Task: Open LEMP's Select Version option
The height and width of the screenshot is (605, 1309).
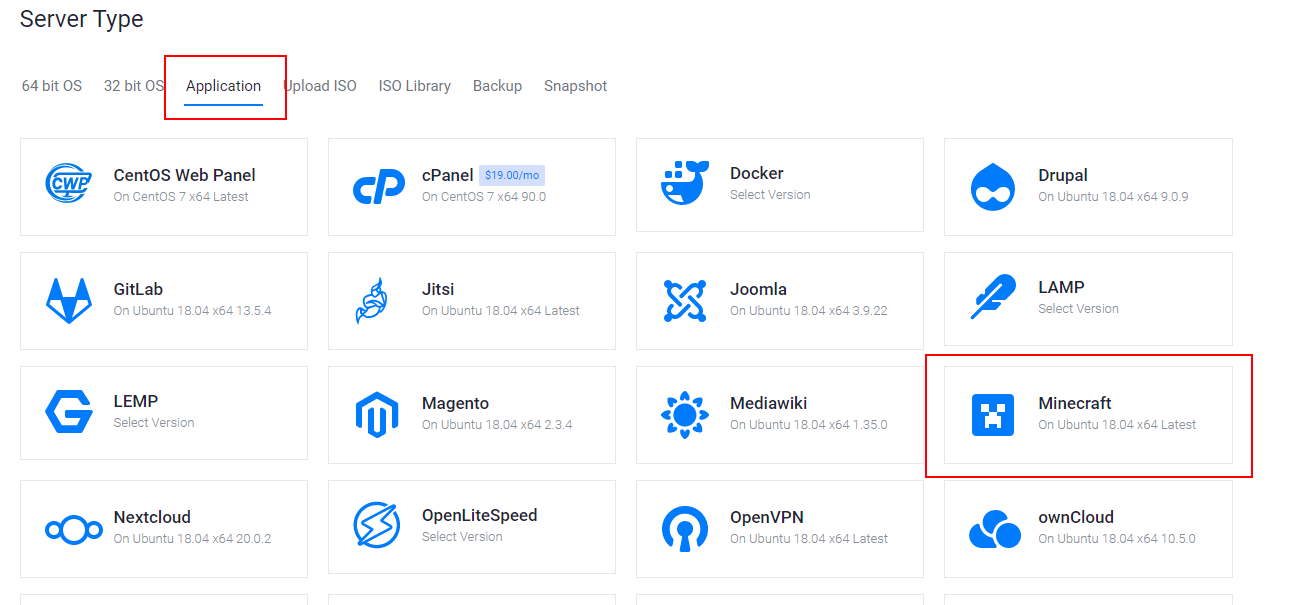Action: pyautogui.click(x=154, y=423)
